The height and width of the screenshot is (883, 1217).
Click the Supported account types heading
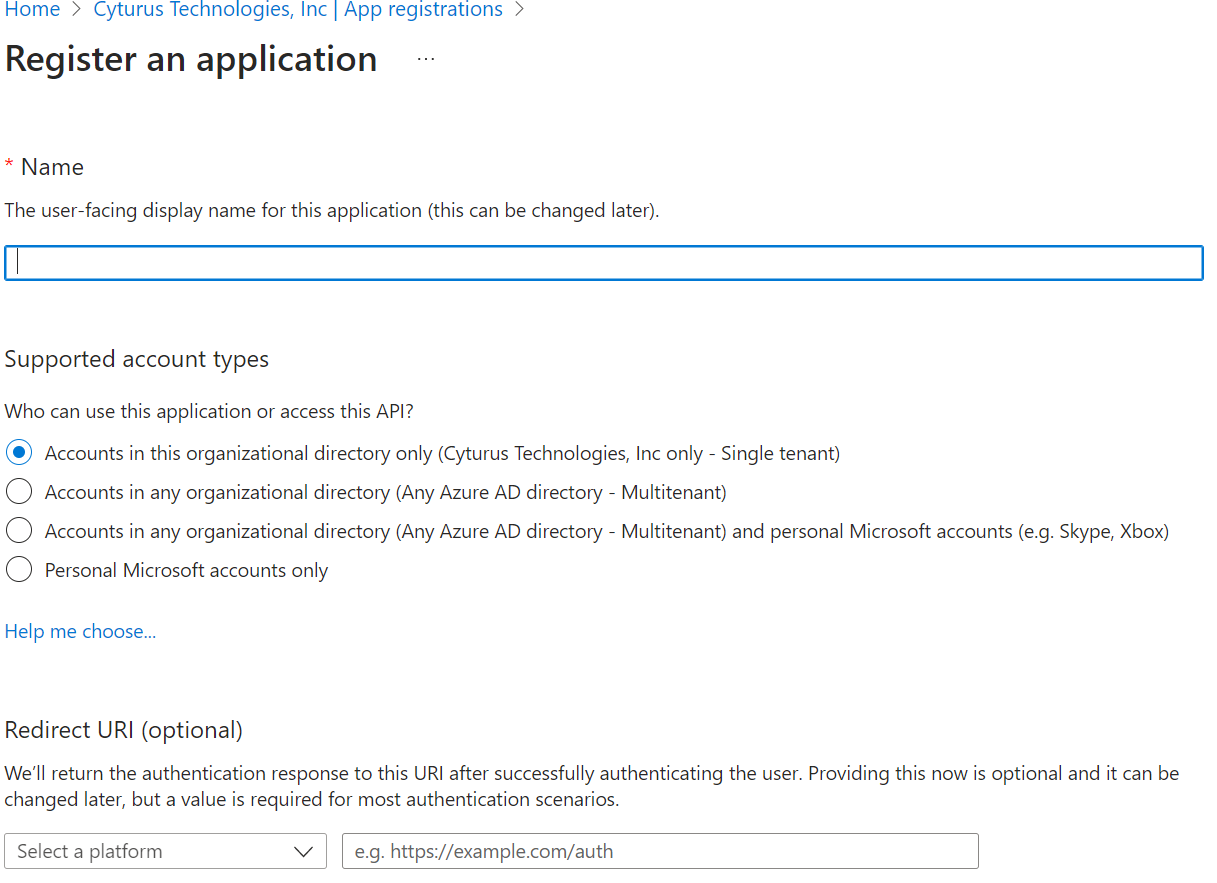pyautogui.click(x=137, y=359)
